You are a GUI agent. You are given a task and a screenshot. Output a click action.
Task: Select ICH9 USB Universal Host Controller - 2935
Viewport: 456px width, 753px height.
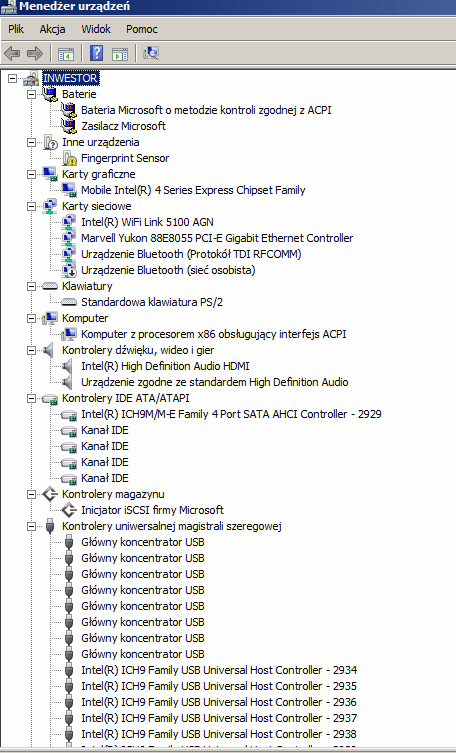tap(219, 686)
